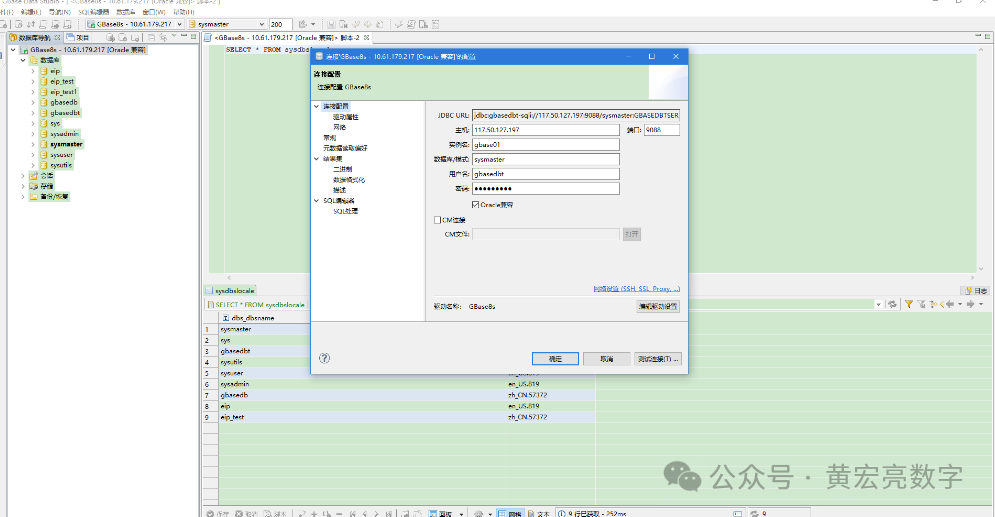The width and height of the screenshot is (995, 517).
Task: Expand the sysadmin database node
Action: pos(33,134)
